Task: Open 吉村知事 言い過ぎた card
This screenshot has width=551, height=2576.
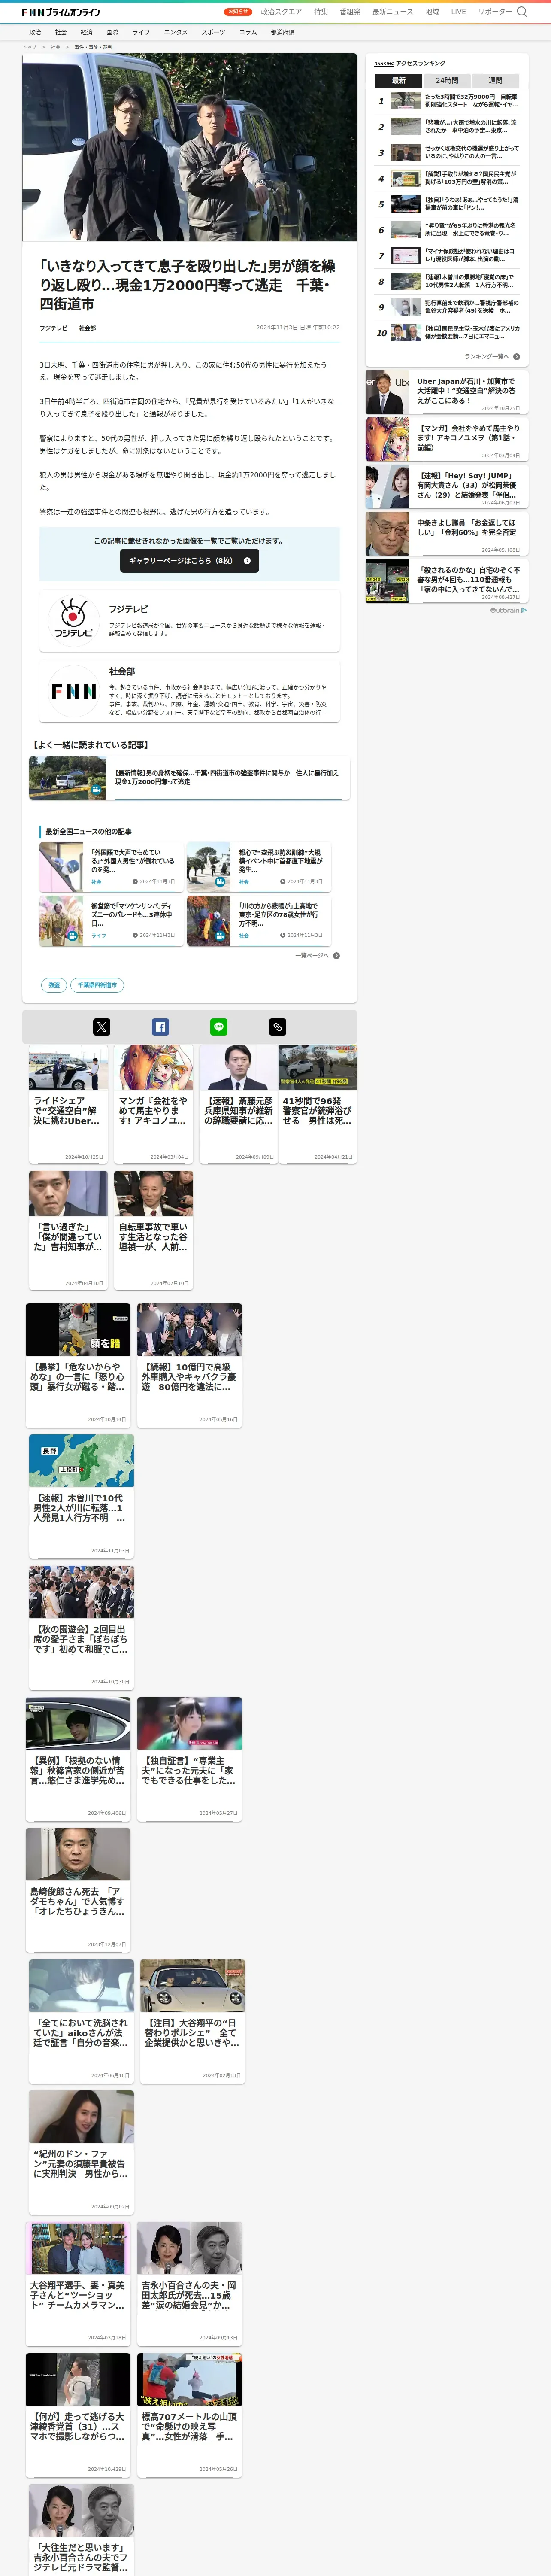Action: click(x=68, y=1229)
